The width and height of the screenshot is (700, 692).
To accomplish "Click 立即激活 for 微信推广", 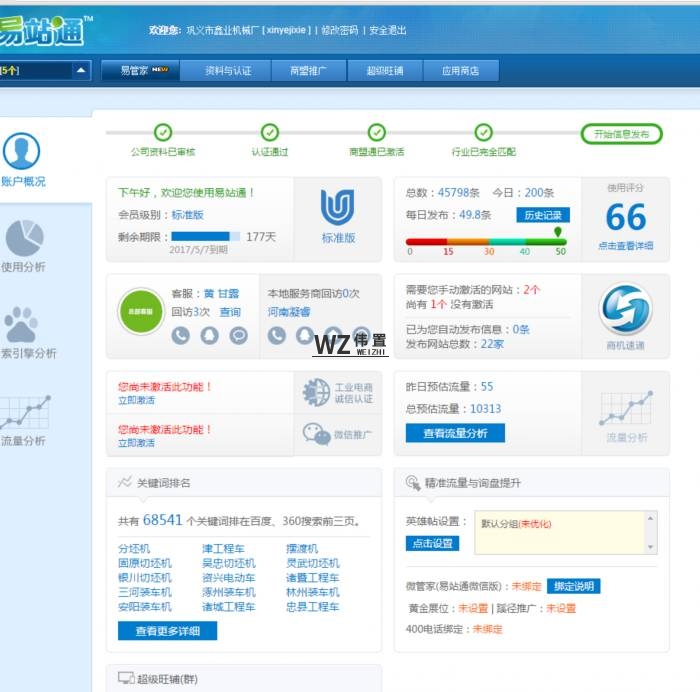I will (137, 443).
